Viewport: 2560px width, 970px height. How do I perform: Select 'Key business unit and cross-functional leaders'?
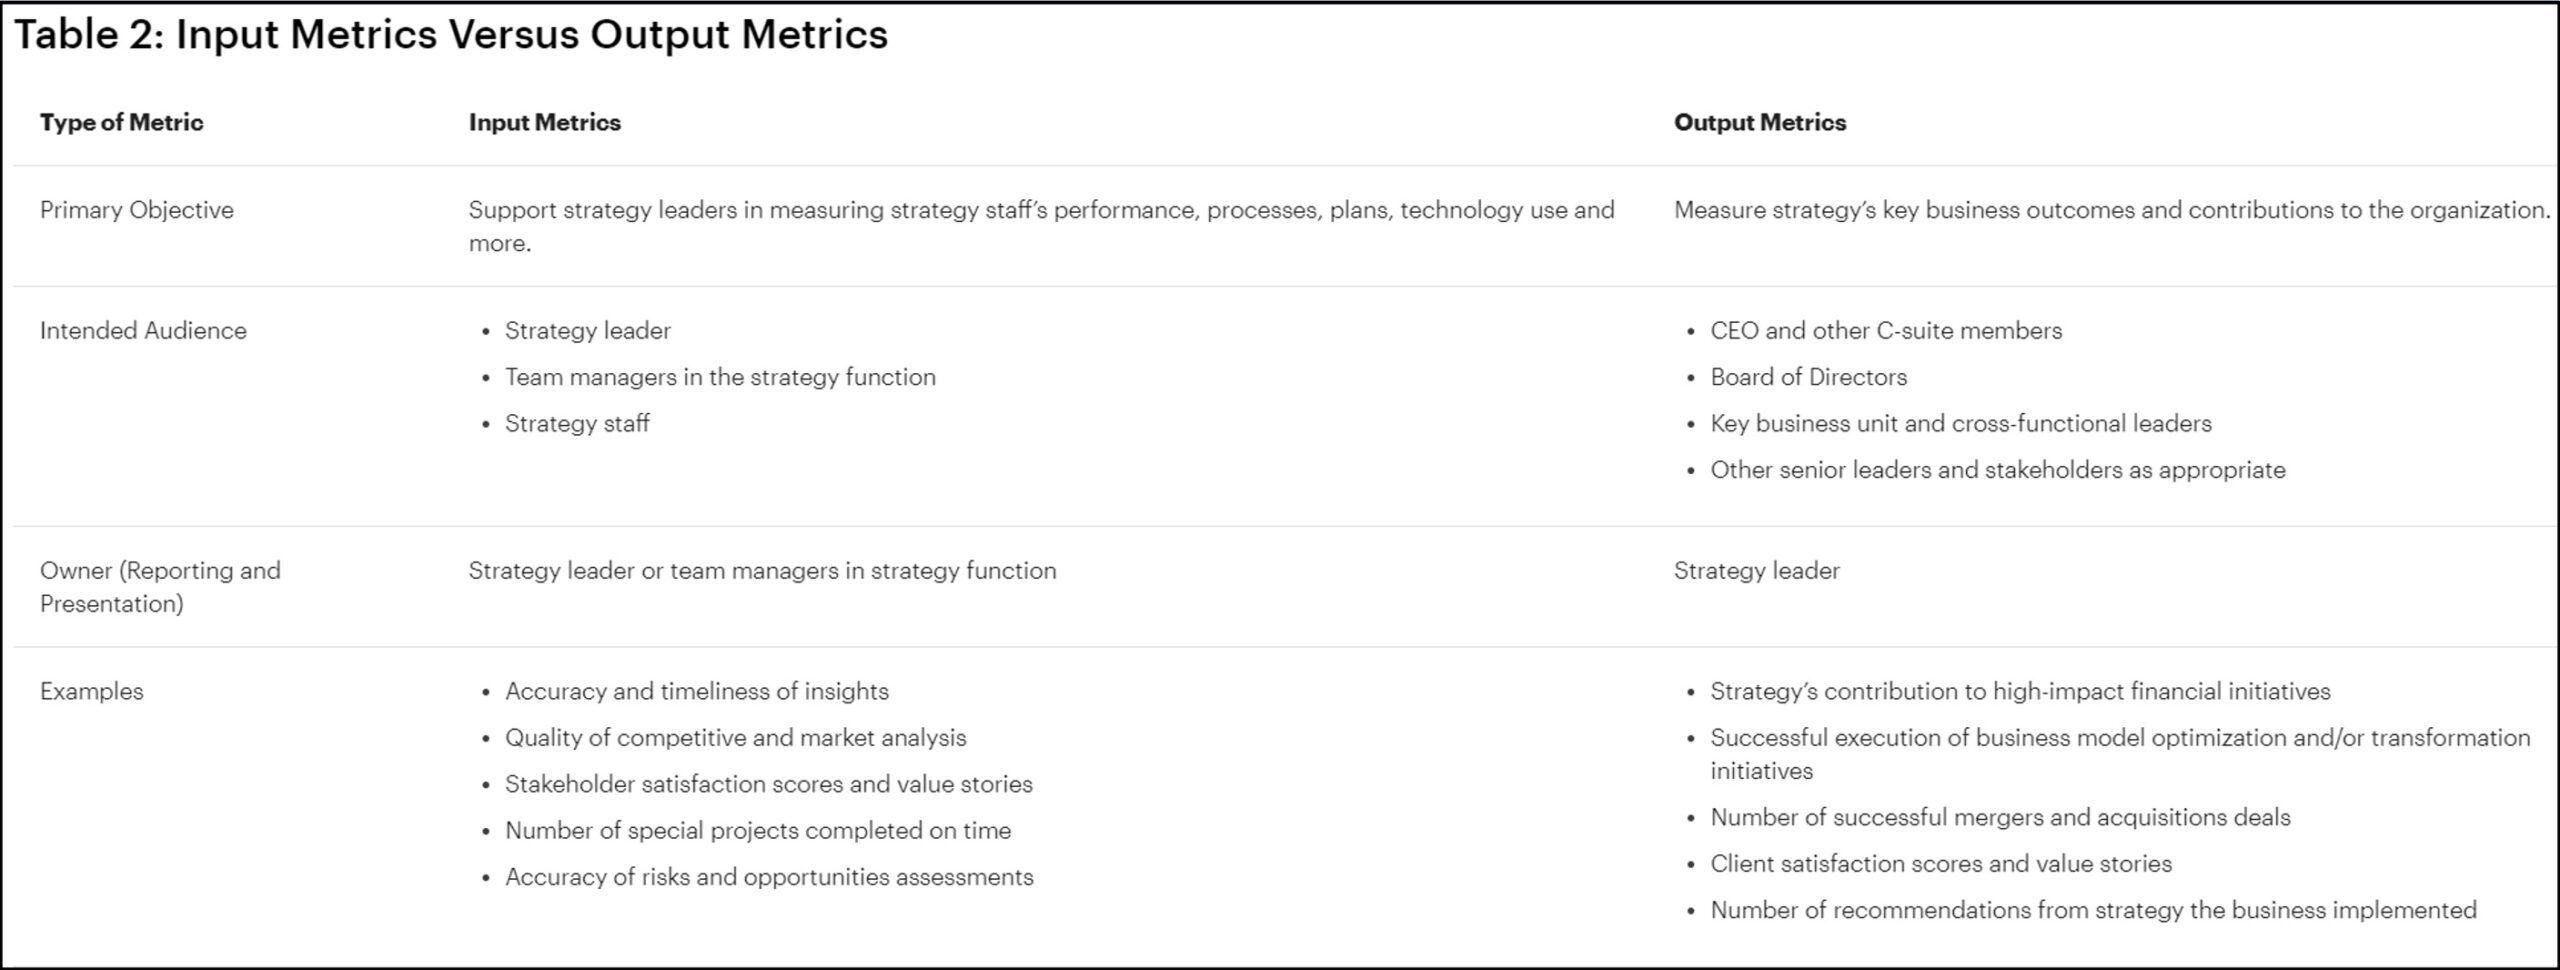point(1960,424)
